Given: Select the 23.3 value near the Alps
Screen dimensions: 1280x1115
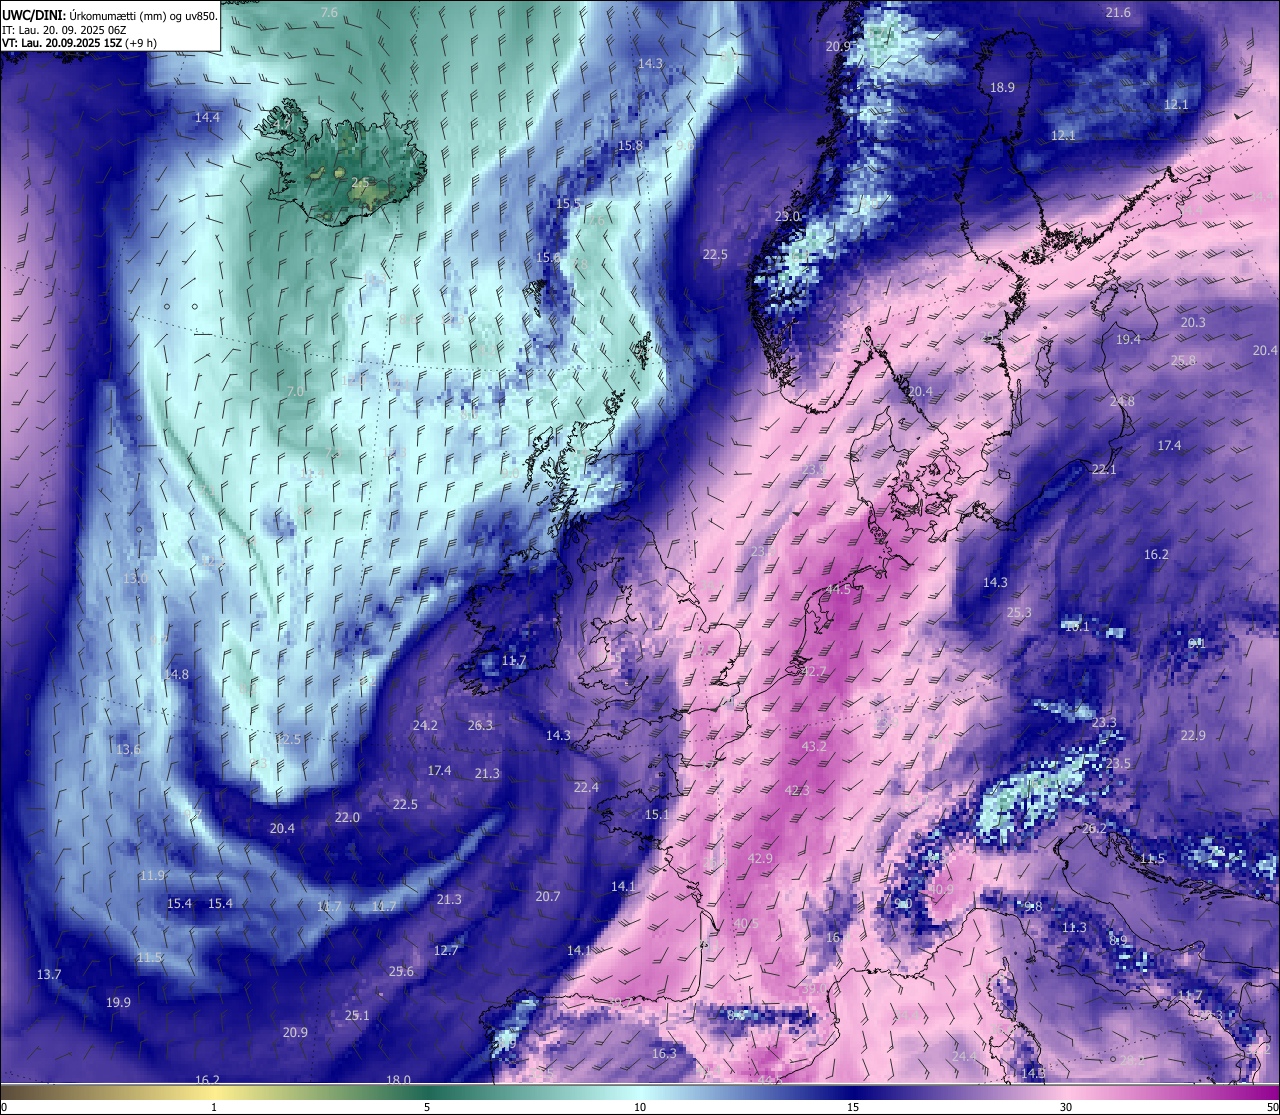Looking at the screenshot, I should click(x=1104, y=722).
